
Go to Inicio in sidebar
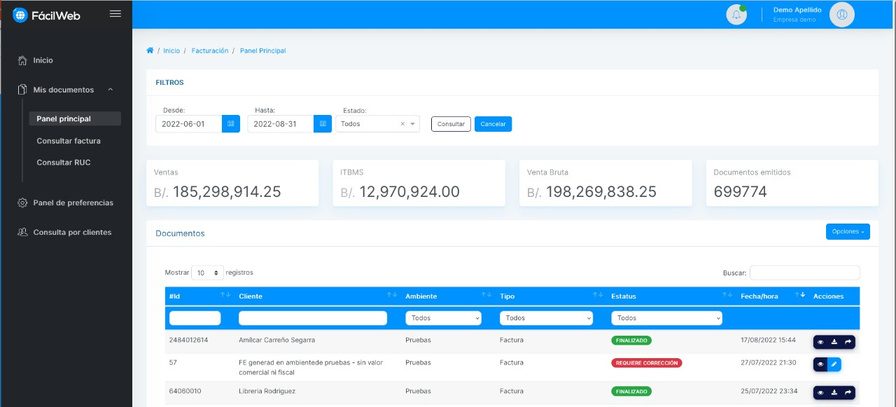pyautogui.click(x=43, y=60)
